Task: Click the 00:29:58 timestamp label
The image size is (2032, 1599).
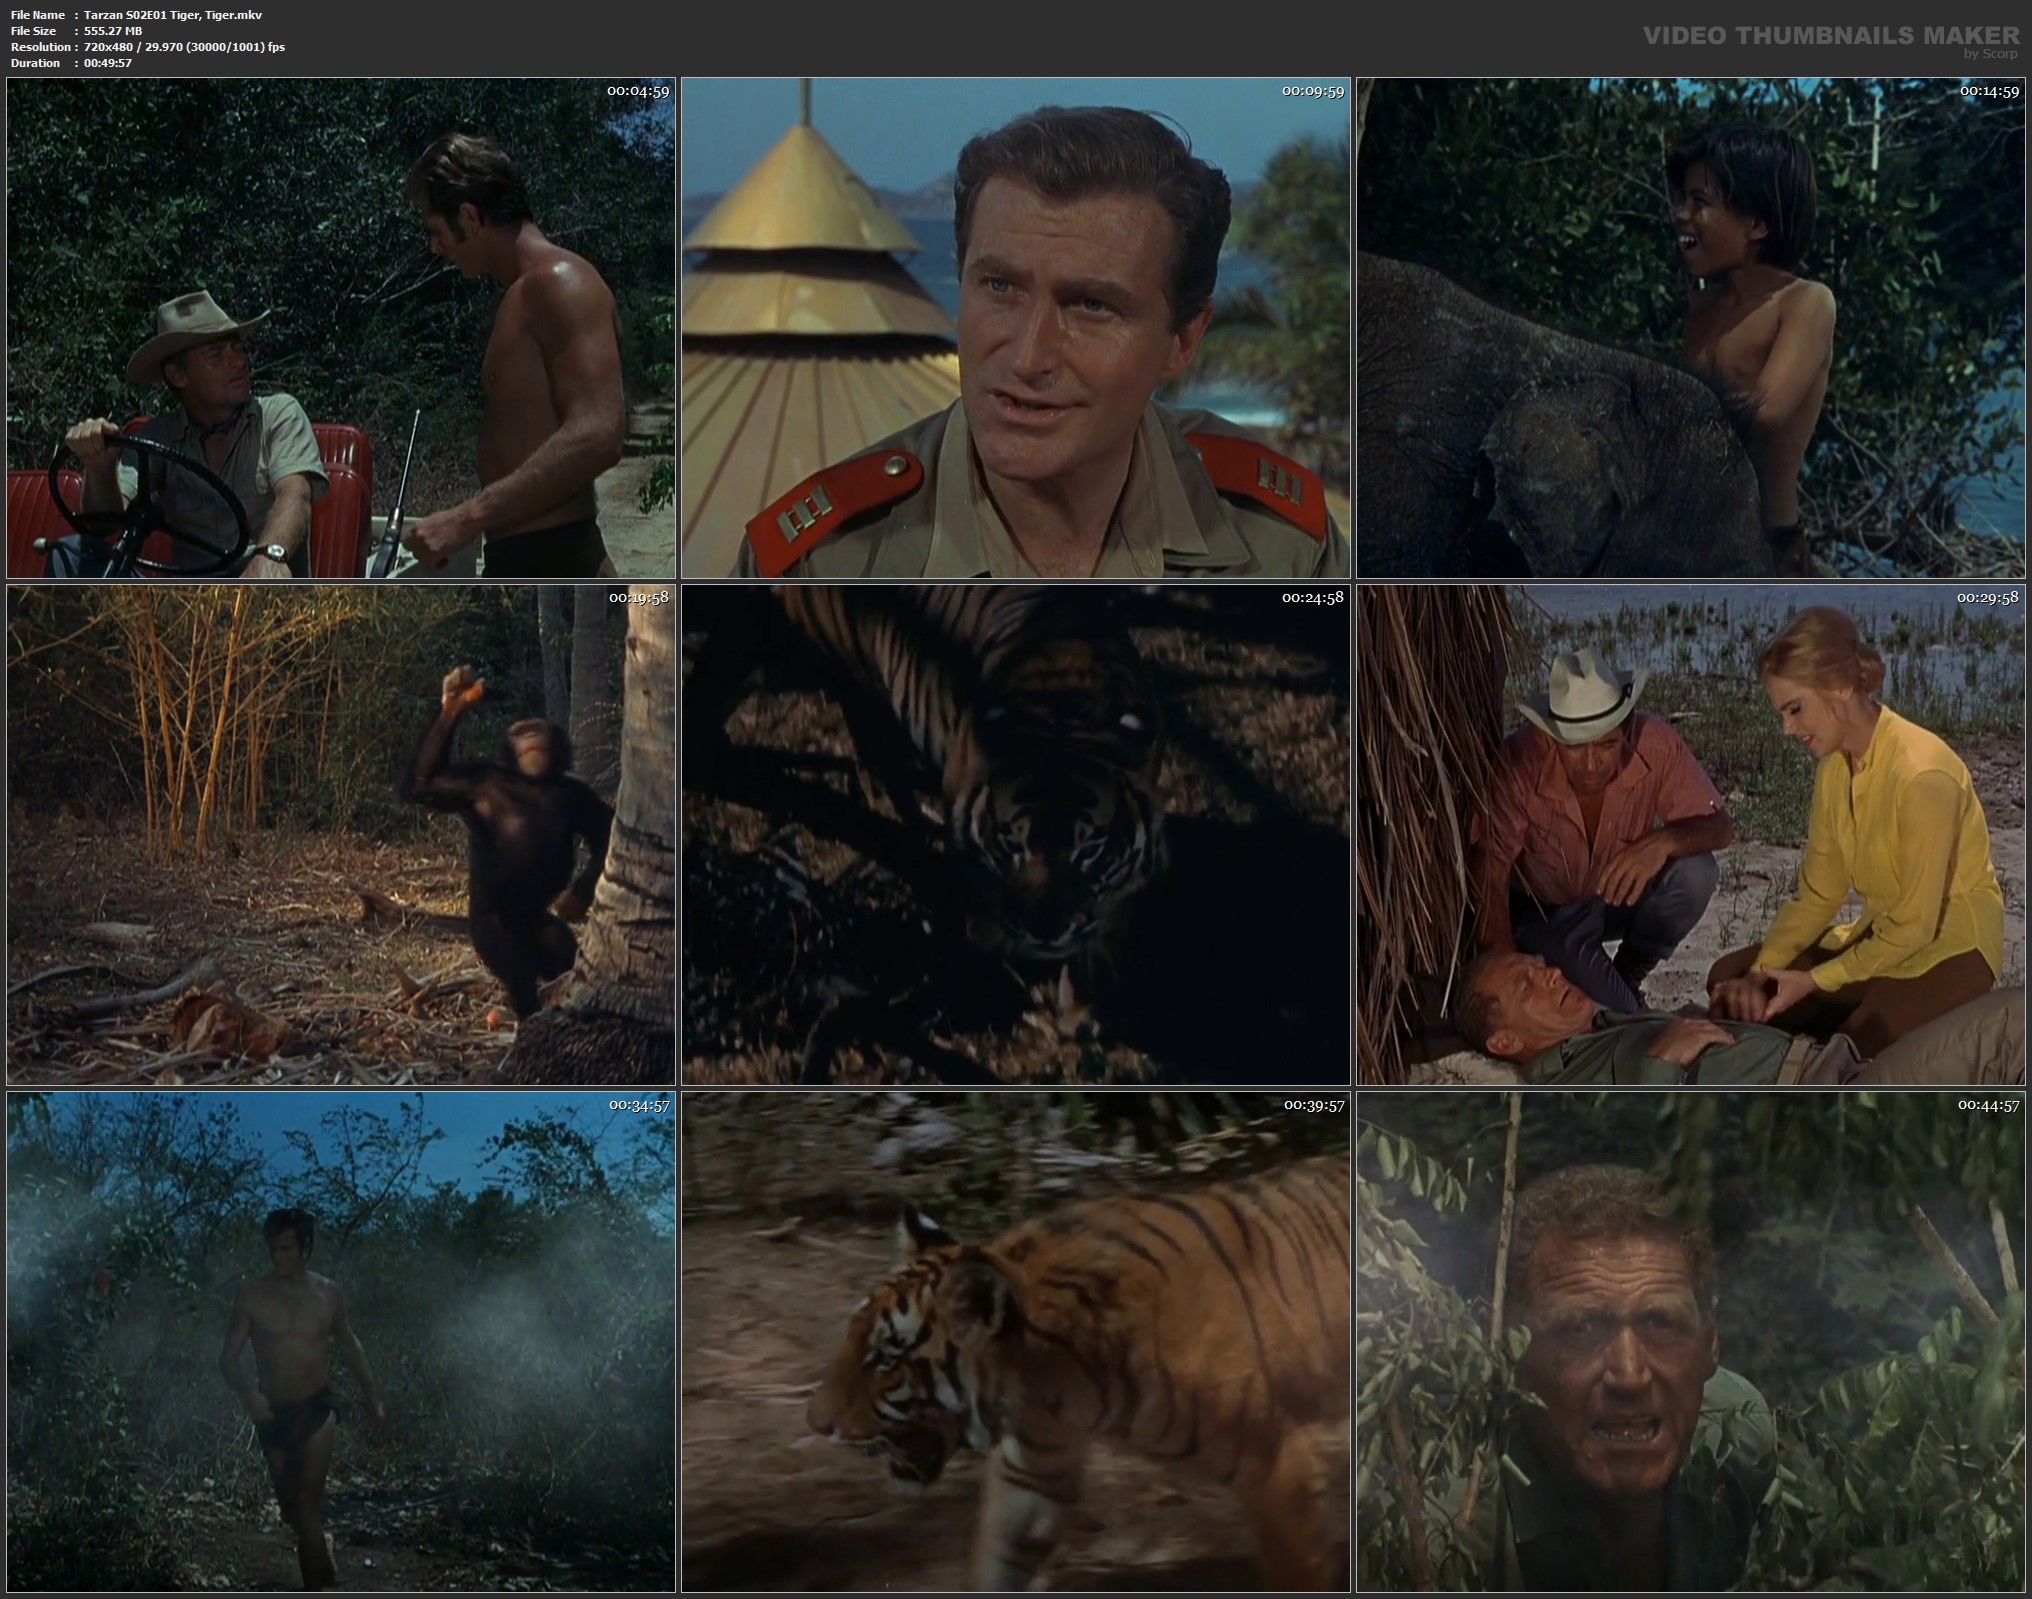Action: [1988, 598]
